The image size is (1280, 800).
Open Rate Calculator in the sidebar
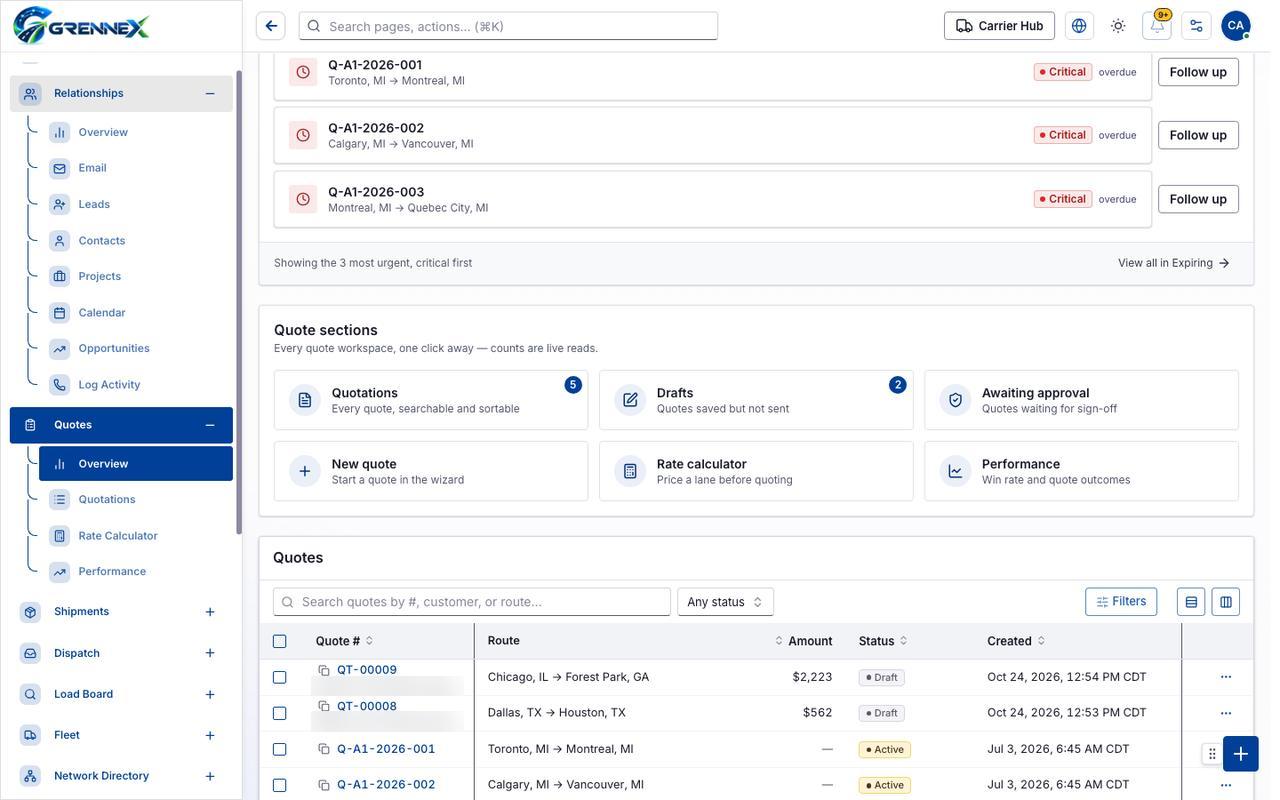pyautogui.click(x=136, y=535)
